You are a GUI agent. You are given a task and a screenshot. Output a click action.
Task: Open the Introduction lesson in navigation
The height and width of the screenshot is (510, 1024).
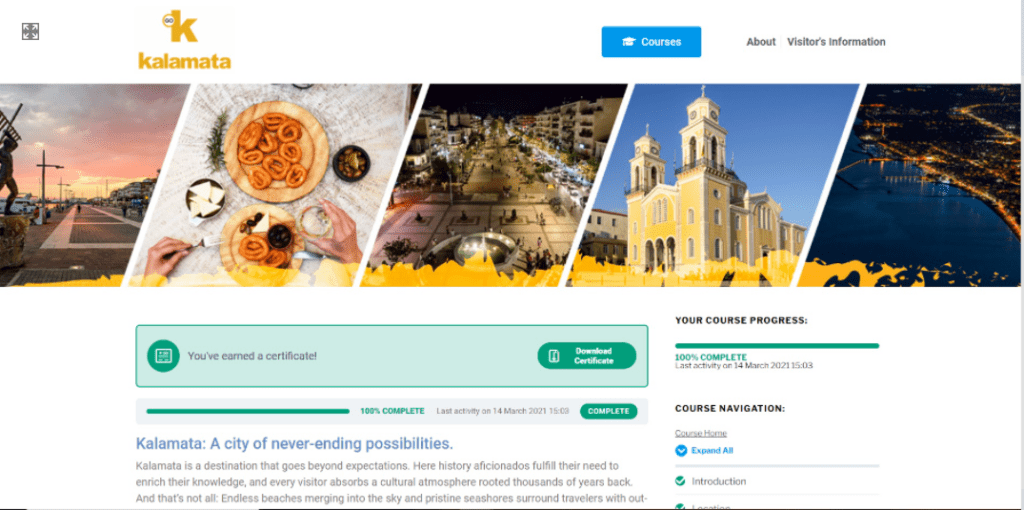tap(718, 481)
